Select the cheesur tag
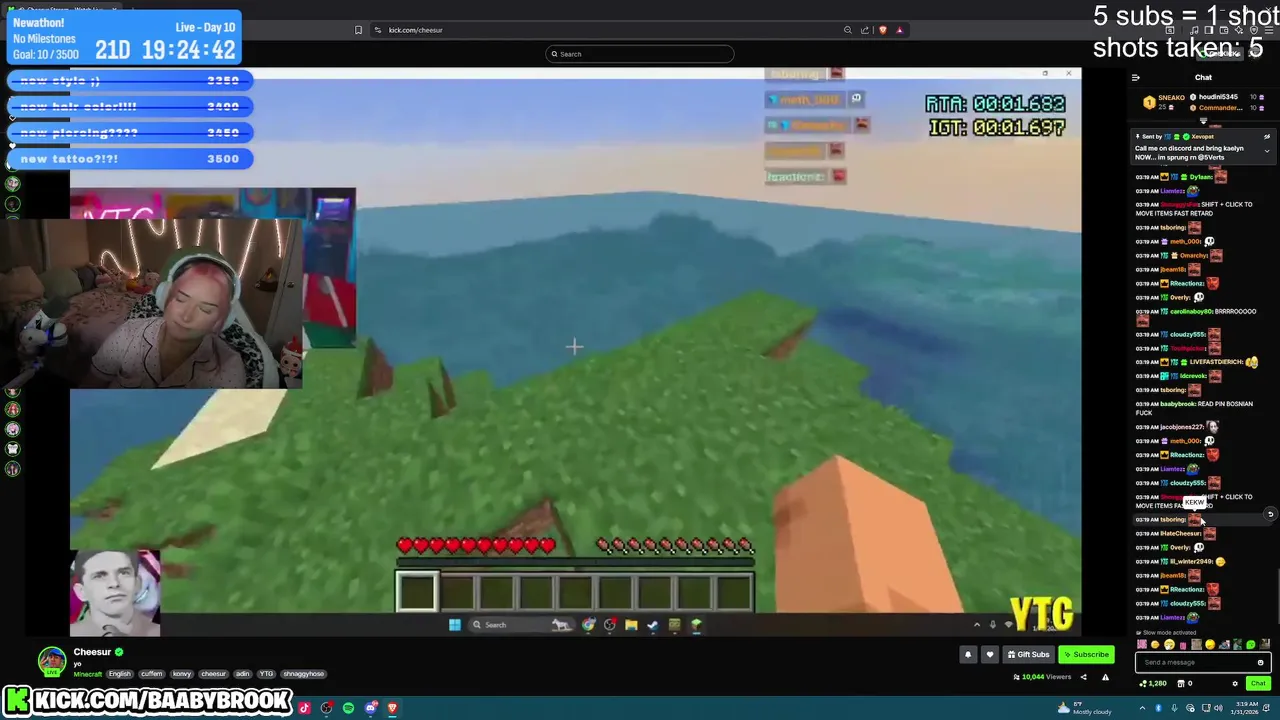 214,674
